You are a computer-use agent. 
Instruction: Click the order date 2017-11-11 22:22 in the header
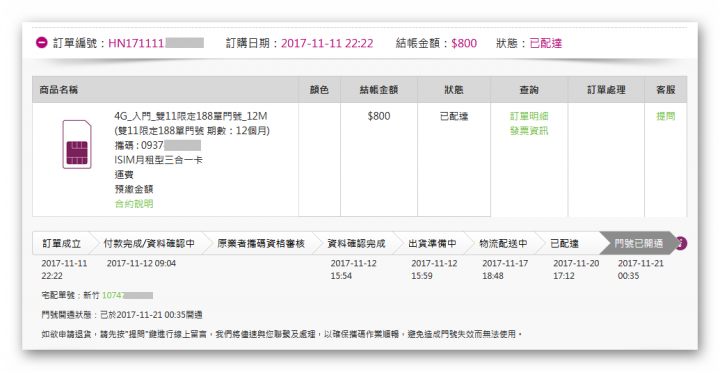(327, 43)
